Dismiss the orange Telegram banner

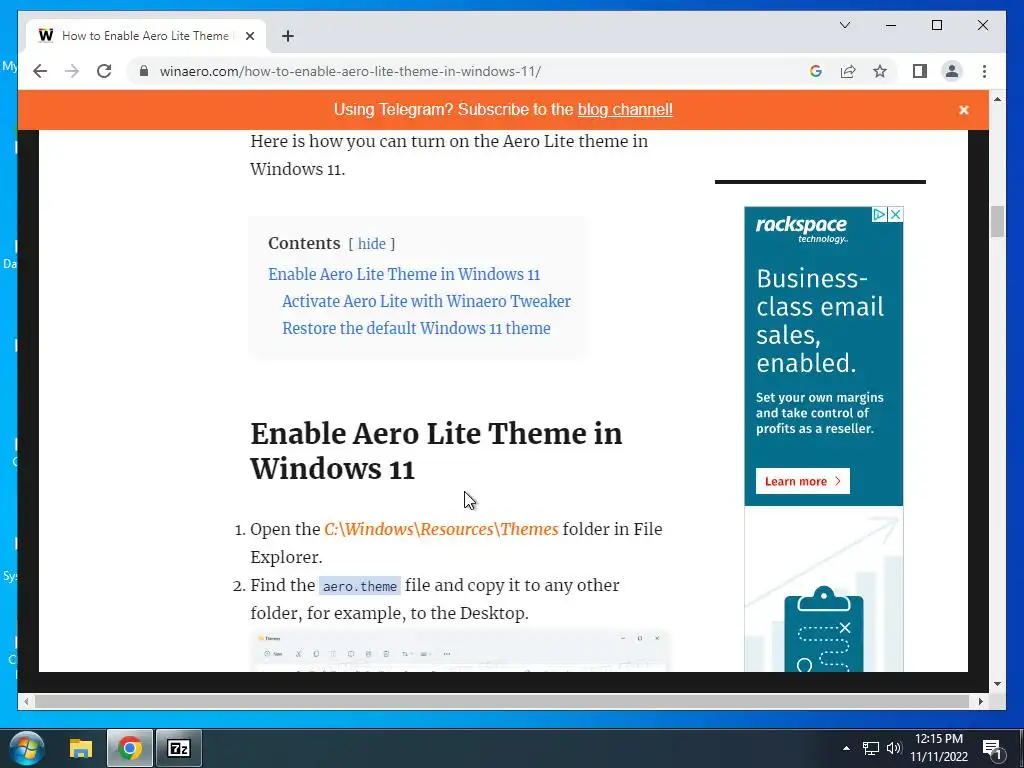point(963,110)
